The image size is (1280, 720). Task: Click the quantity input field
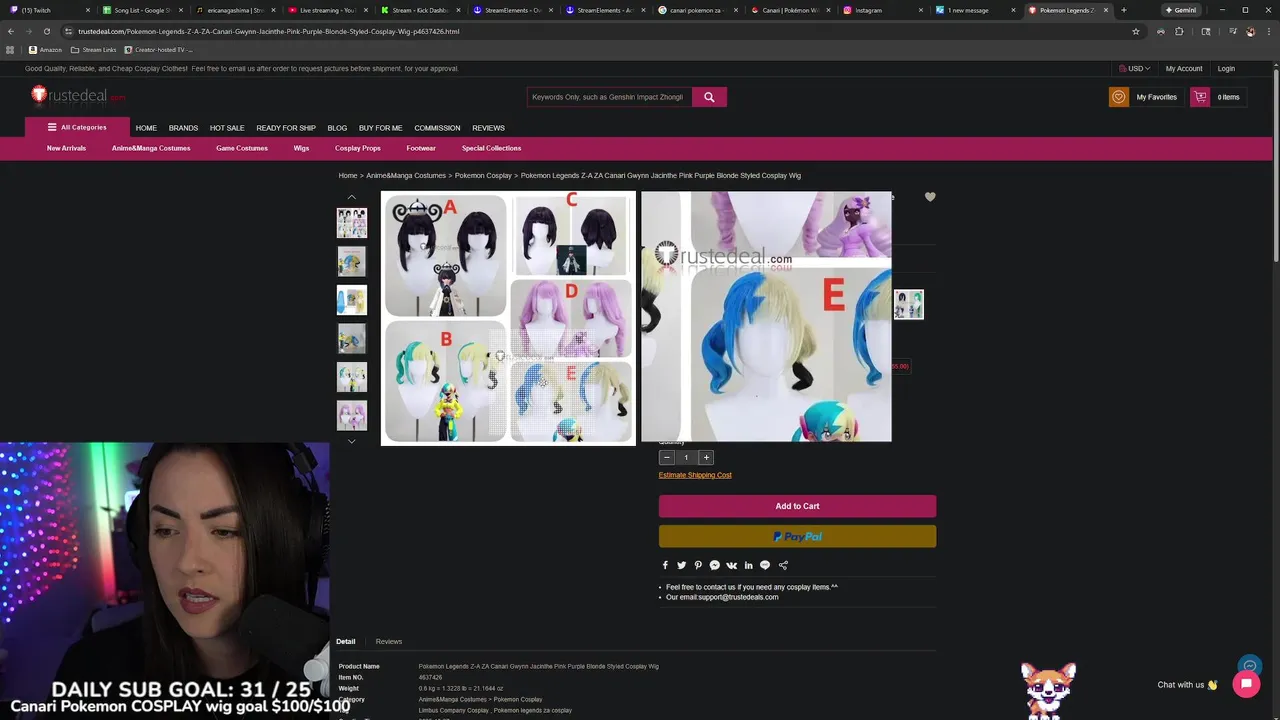[x=686, y=457]
